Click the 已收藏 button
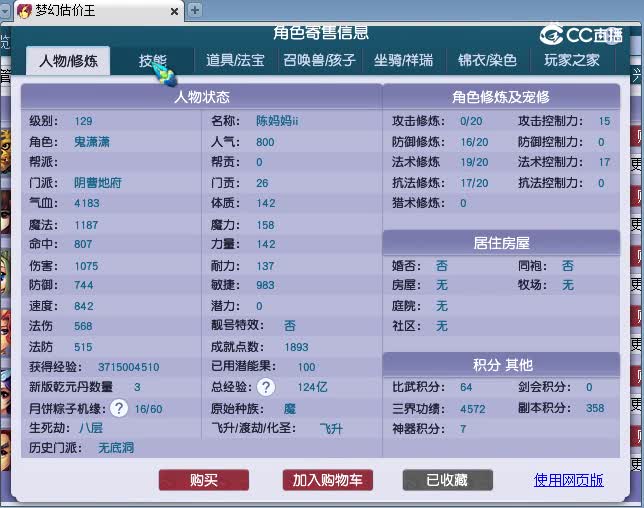The height and width of the screenshot is (508, 644). pos(447,480)
